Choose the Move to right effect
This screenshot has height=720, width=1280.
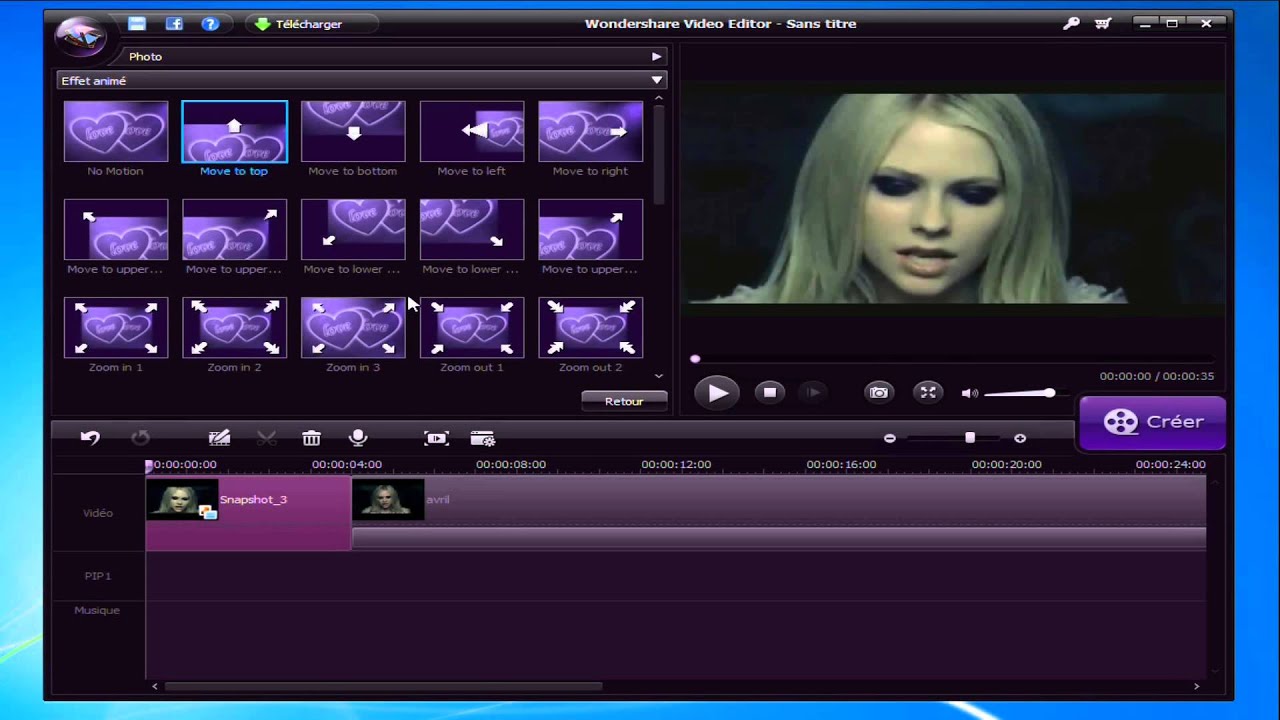591,131
